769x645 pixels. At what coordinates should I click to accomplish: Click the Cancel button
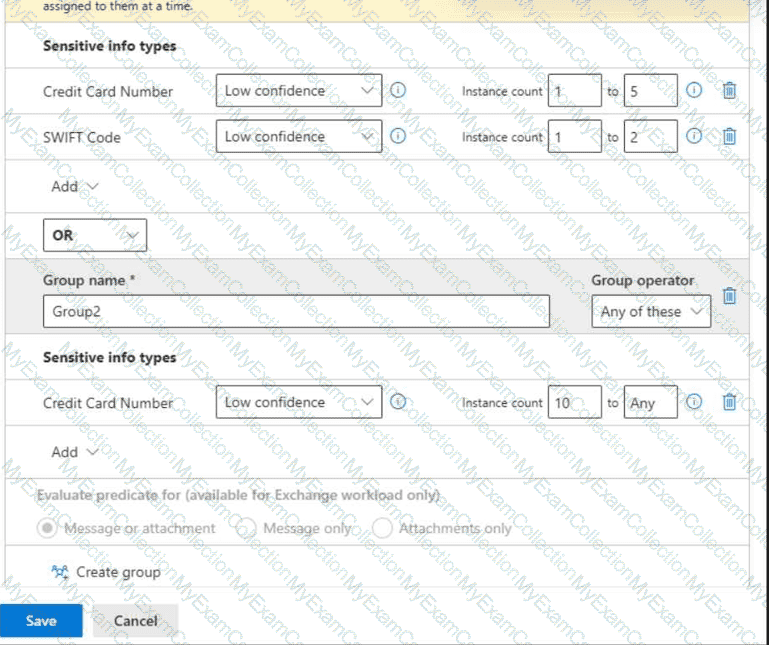(x=135, y=621)
